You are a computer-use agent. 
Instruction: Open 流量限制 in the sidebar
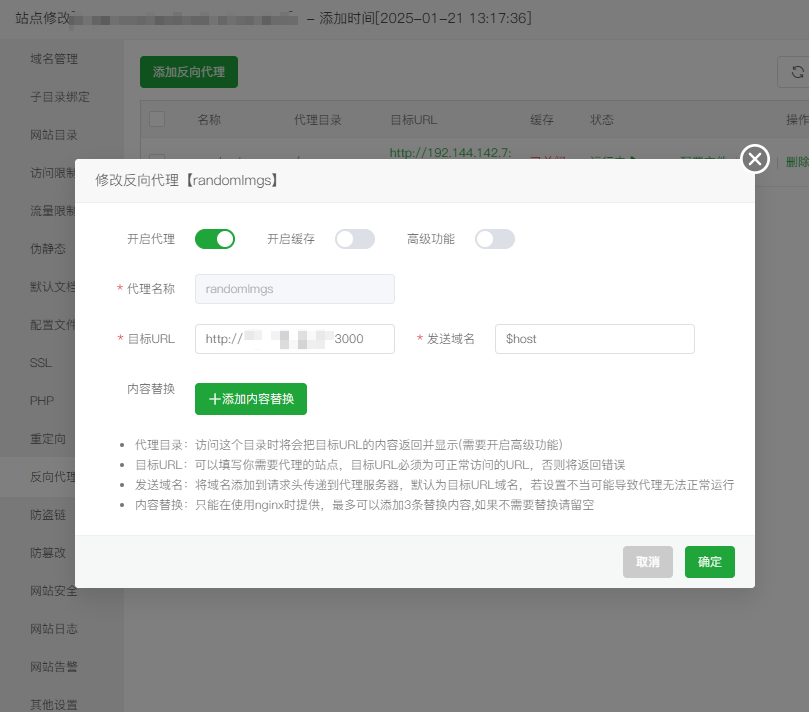tap(53, 211)
